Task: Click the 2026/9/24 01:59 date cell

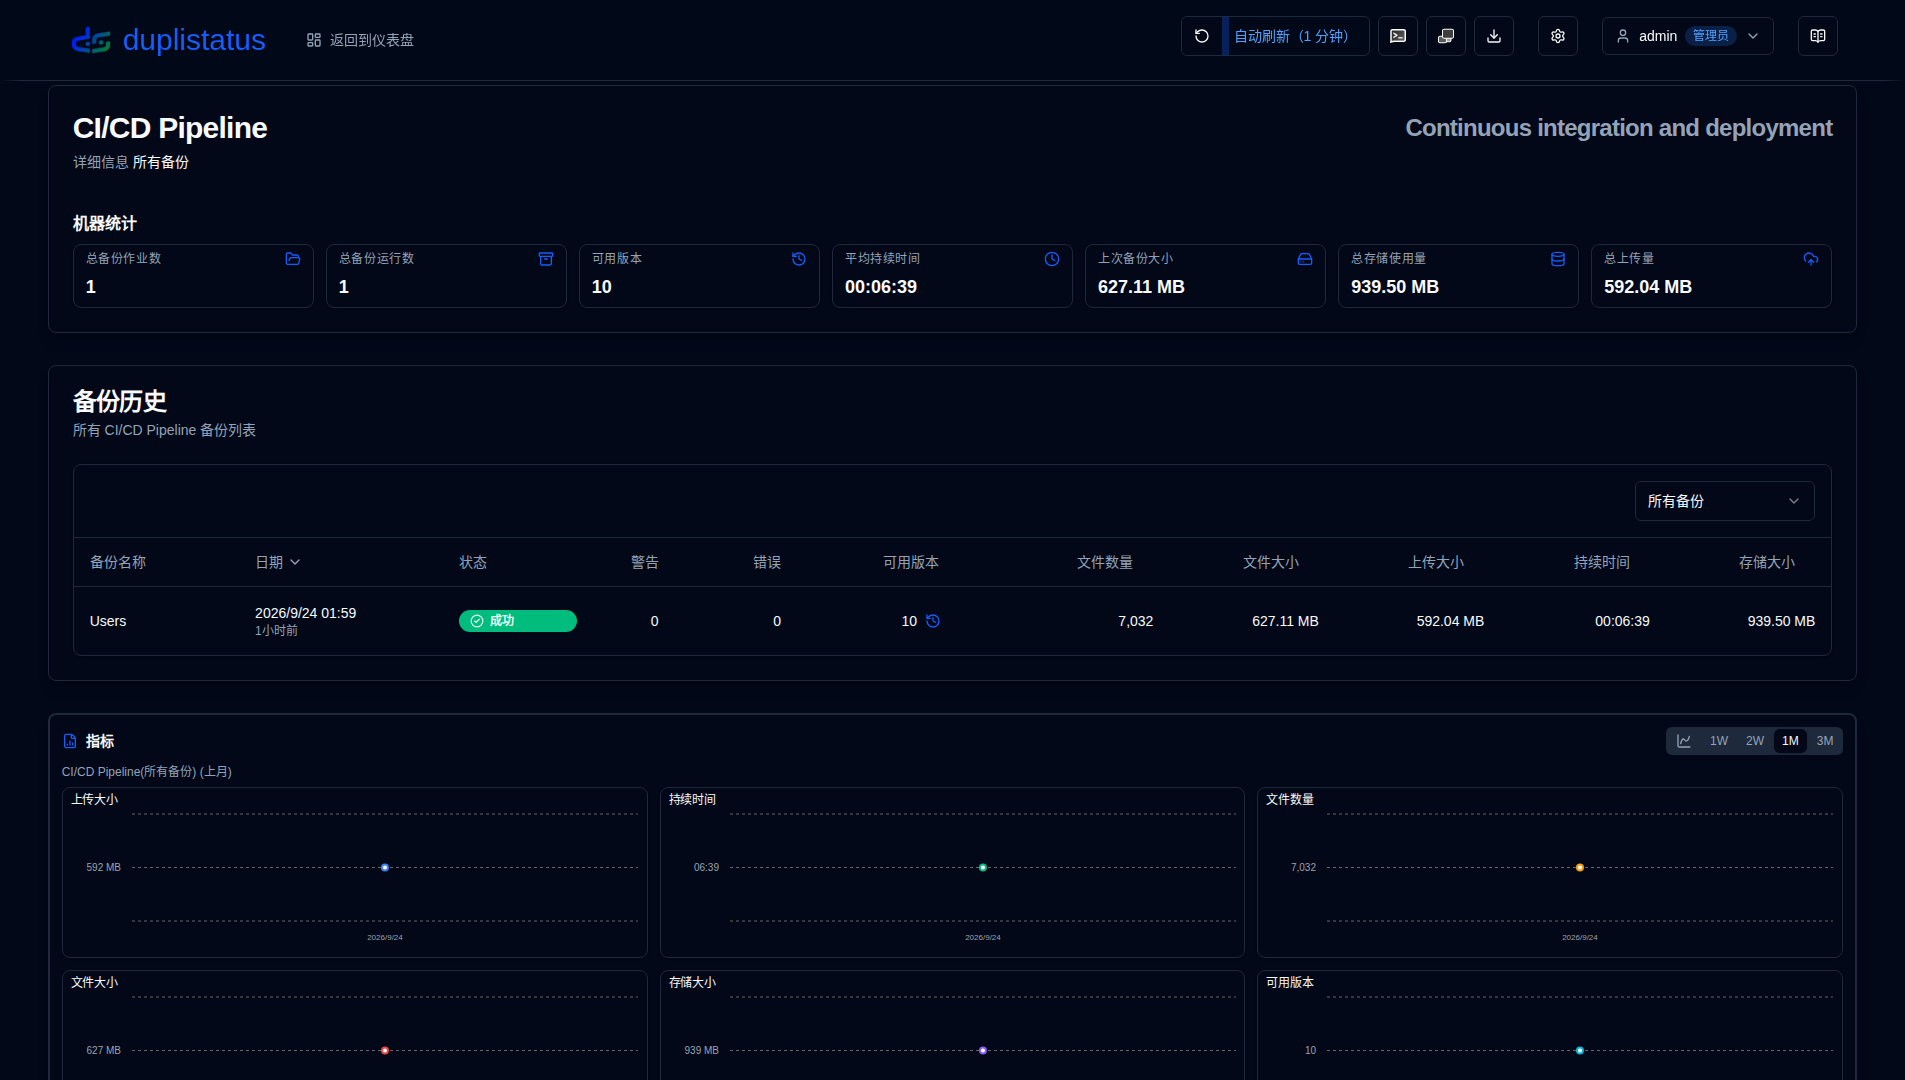Action: [305, 613]
